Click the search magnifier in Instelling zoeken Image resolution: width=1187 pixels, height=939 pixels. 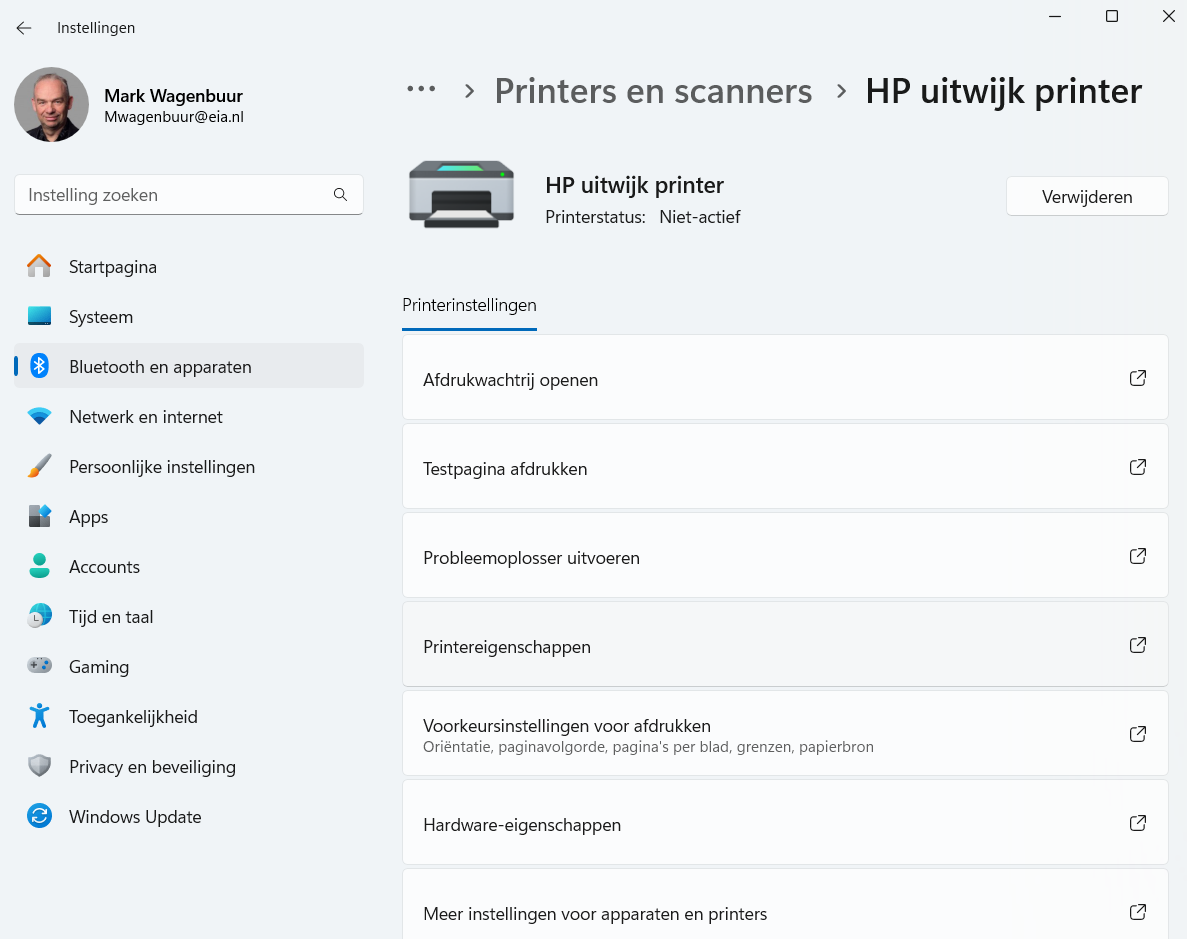(x=340, y=194)
